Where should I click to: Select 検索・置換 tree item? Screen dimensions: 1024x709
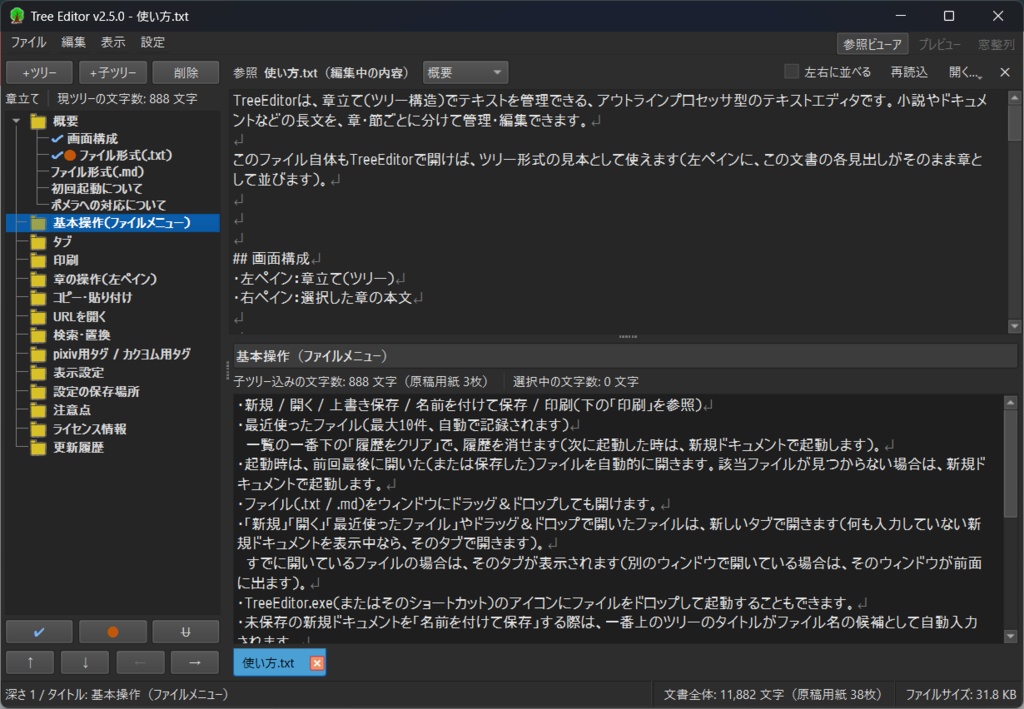pyautogui.click(x=81, y=336)
